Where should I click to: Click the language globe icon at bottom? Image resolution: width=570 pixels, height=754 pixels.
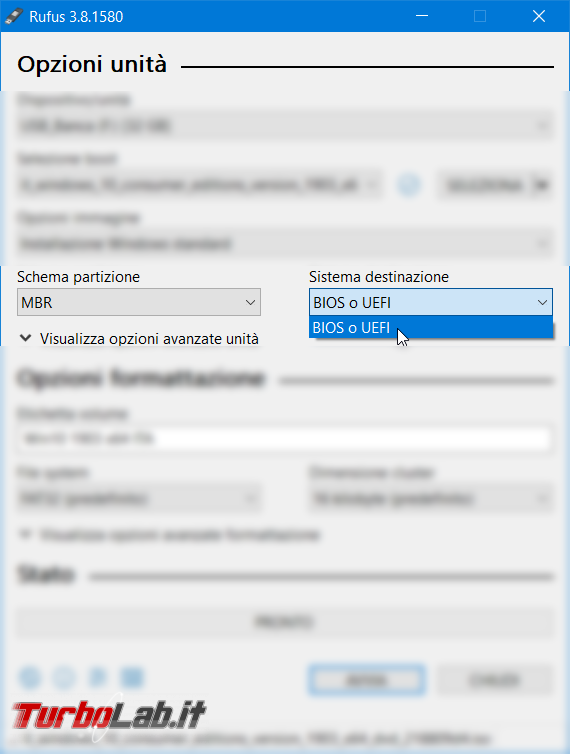[30, 678]
